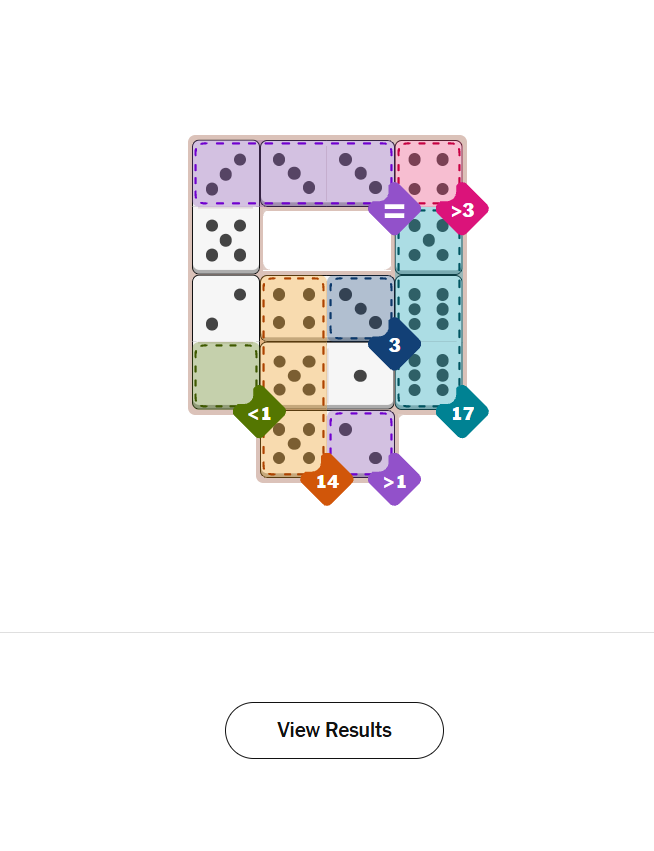654x851 pixels.
Task: Select the purple greater-than-1 badge
Action: coord(394,481)
